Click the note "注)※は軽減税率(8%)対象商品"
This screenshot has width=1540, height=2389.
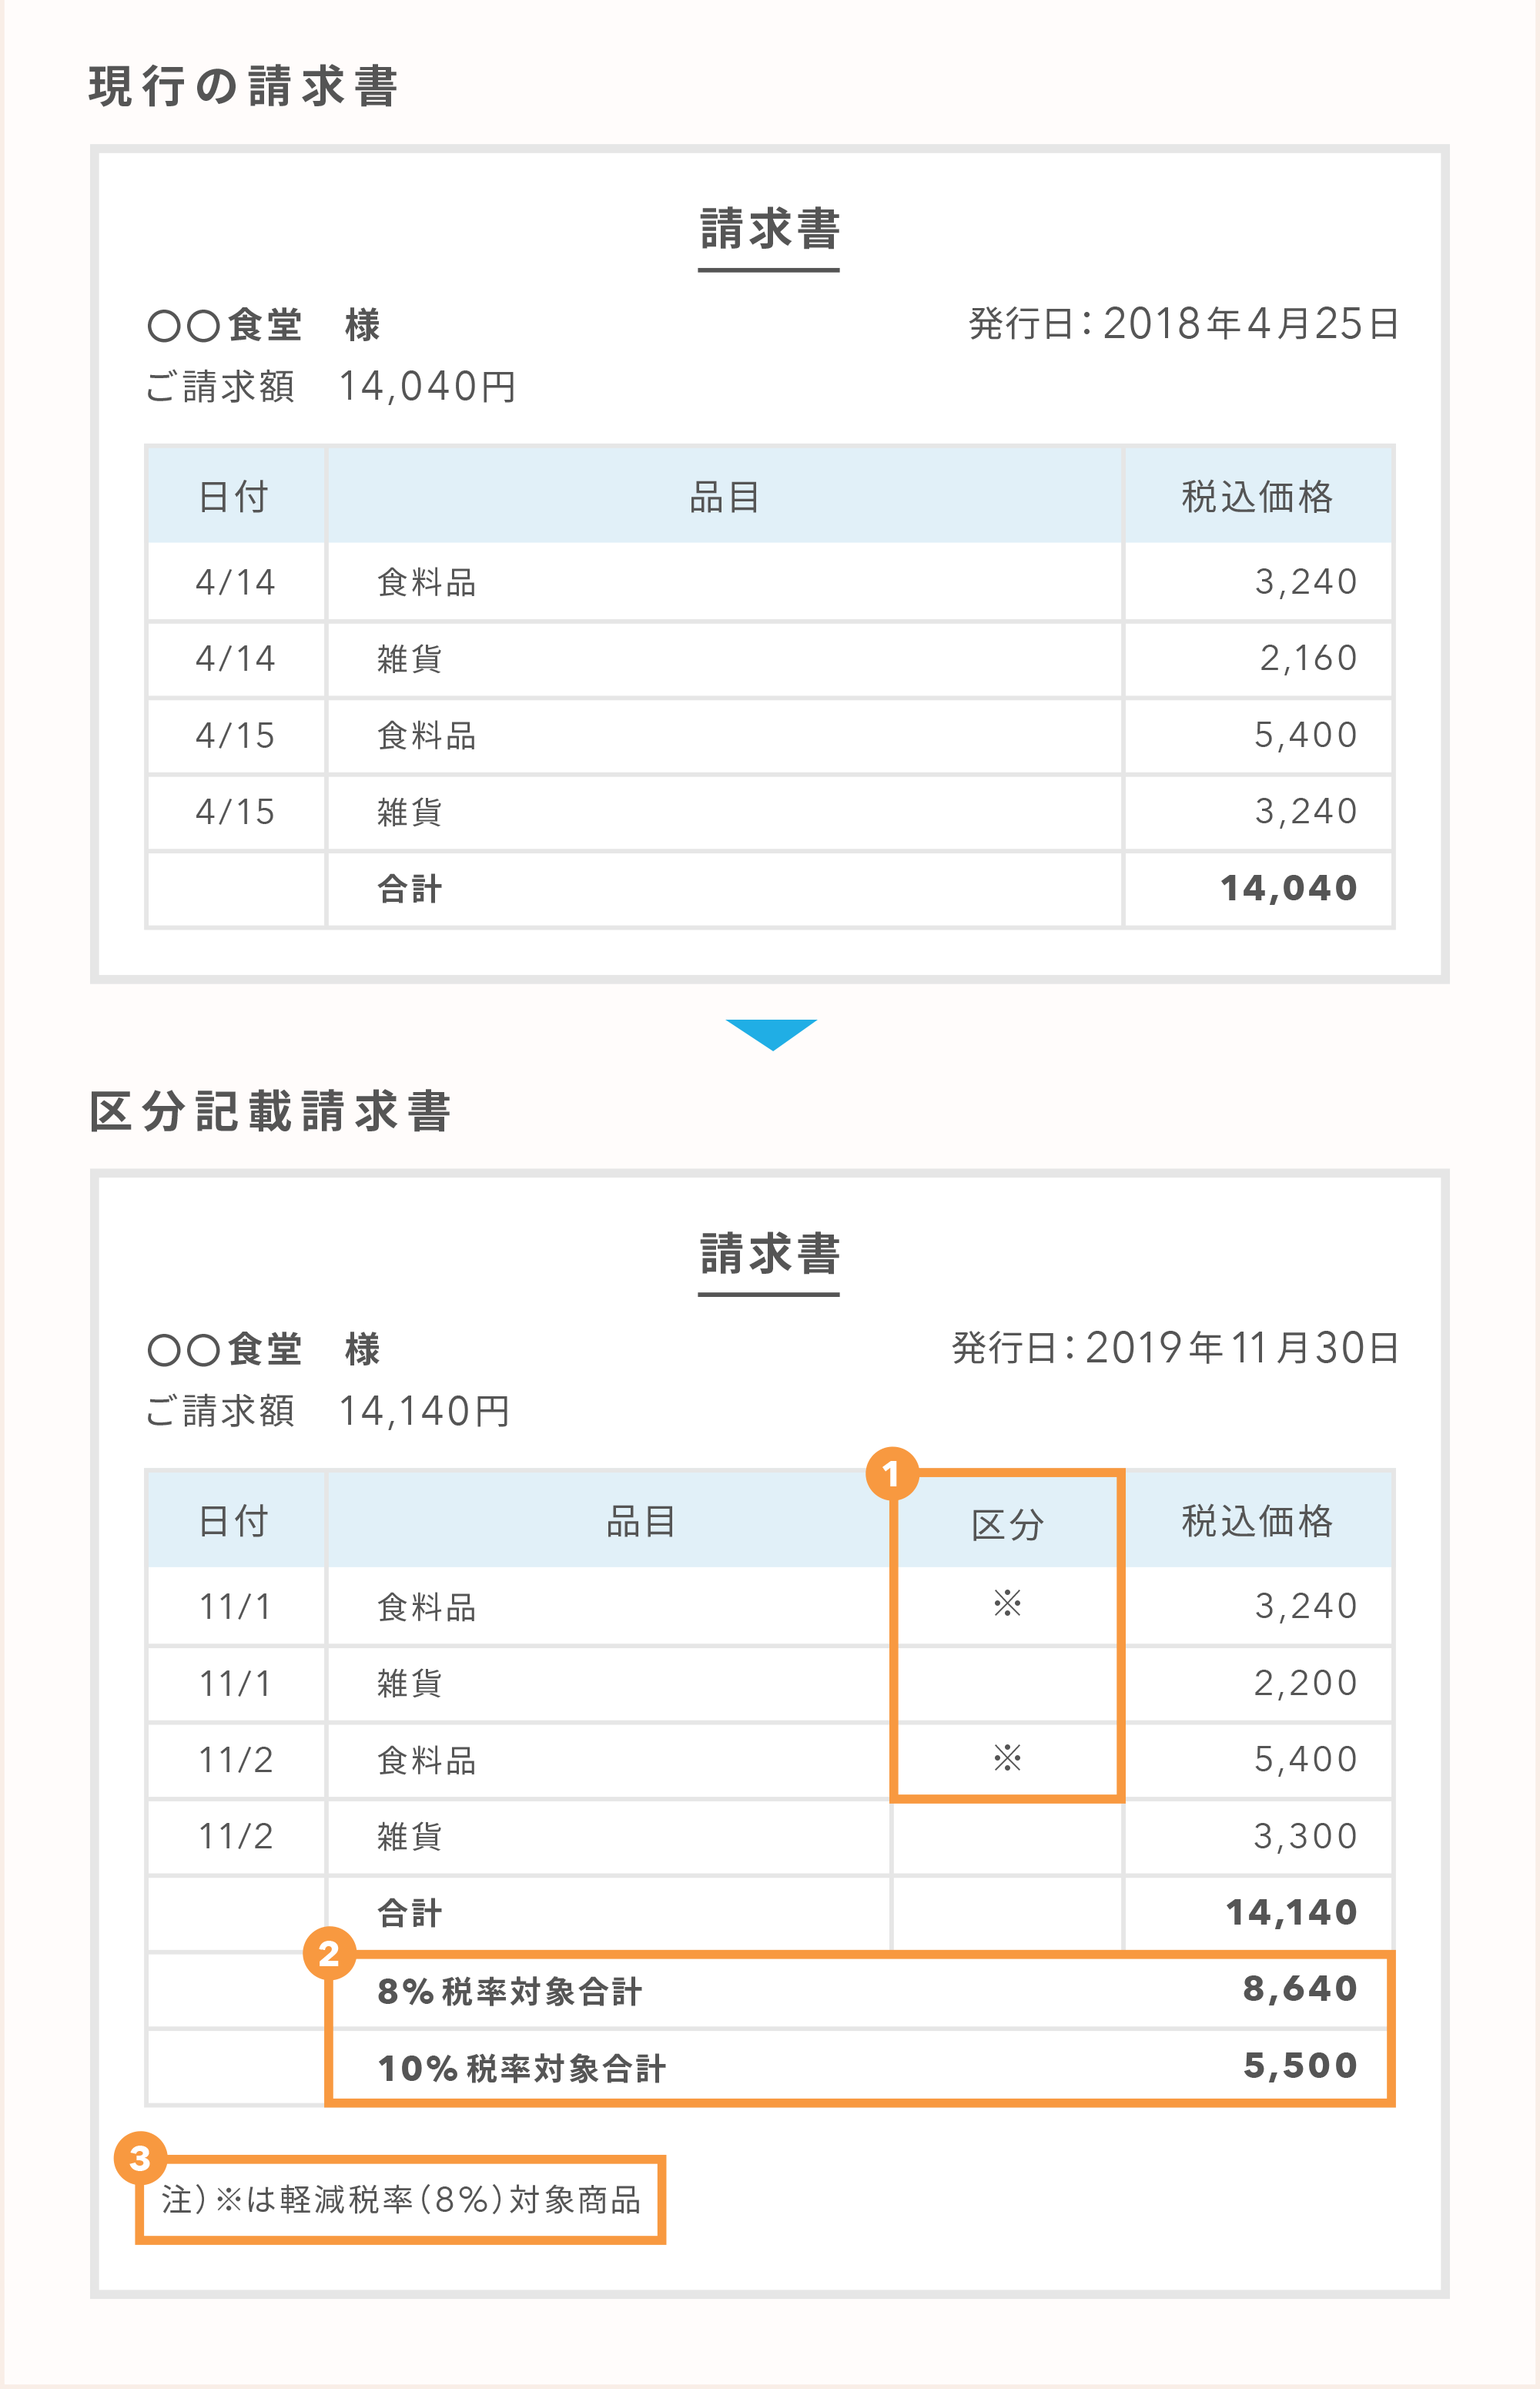click(x=401, y=2199)
